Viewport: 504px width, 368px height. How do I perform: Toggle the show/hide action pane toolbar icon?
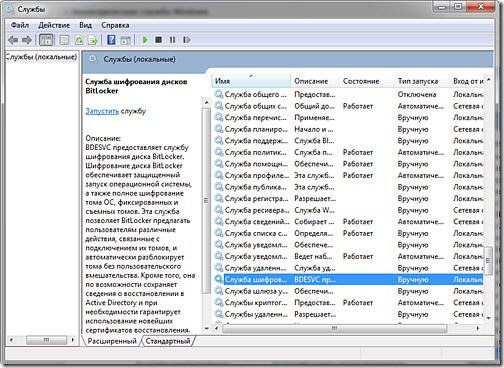(x=125, y=40)
